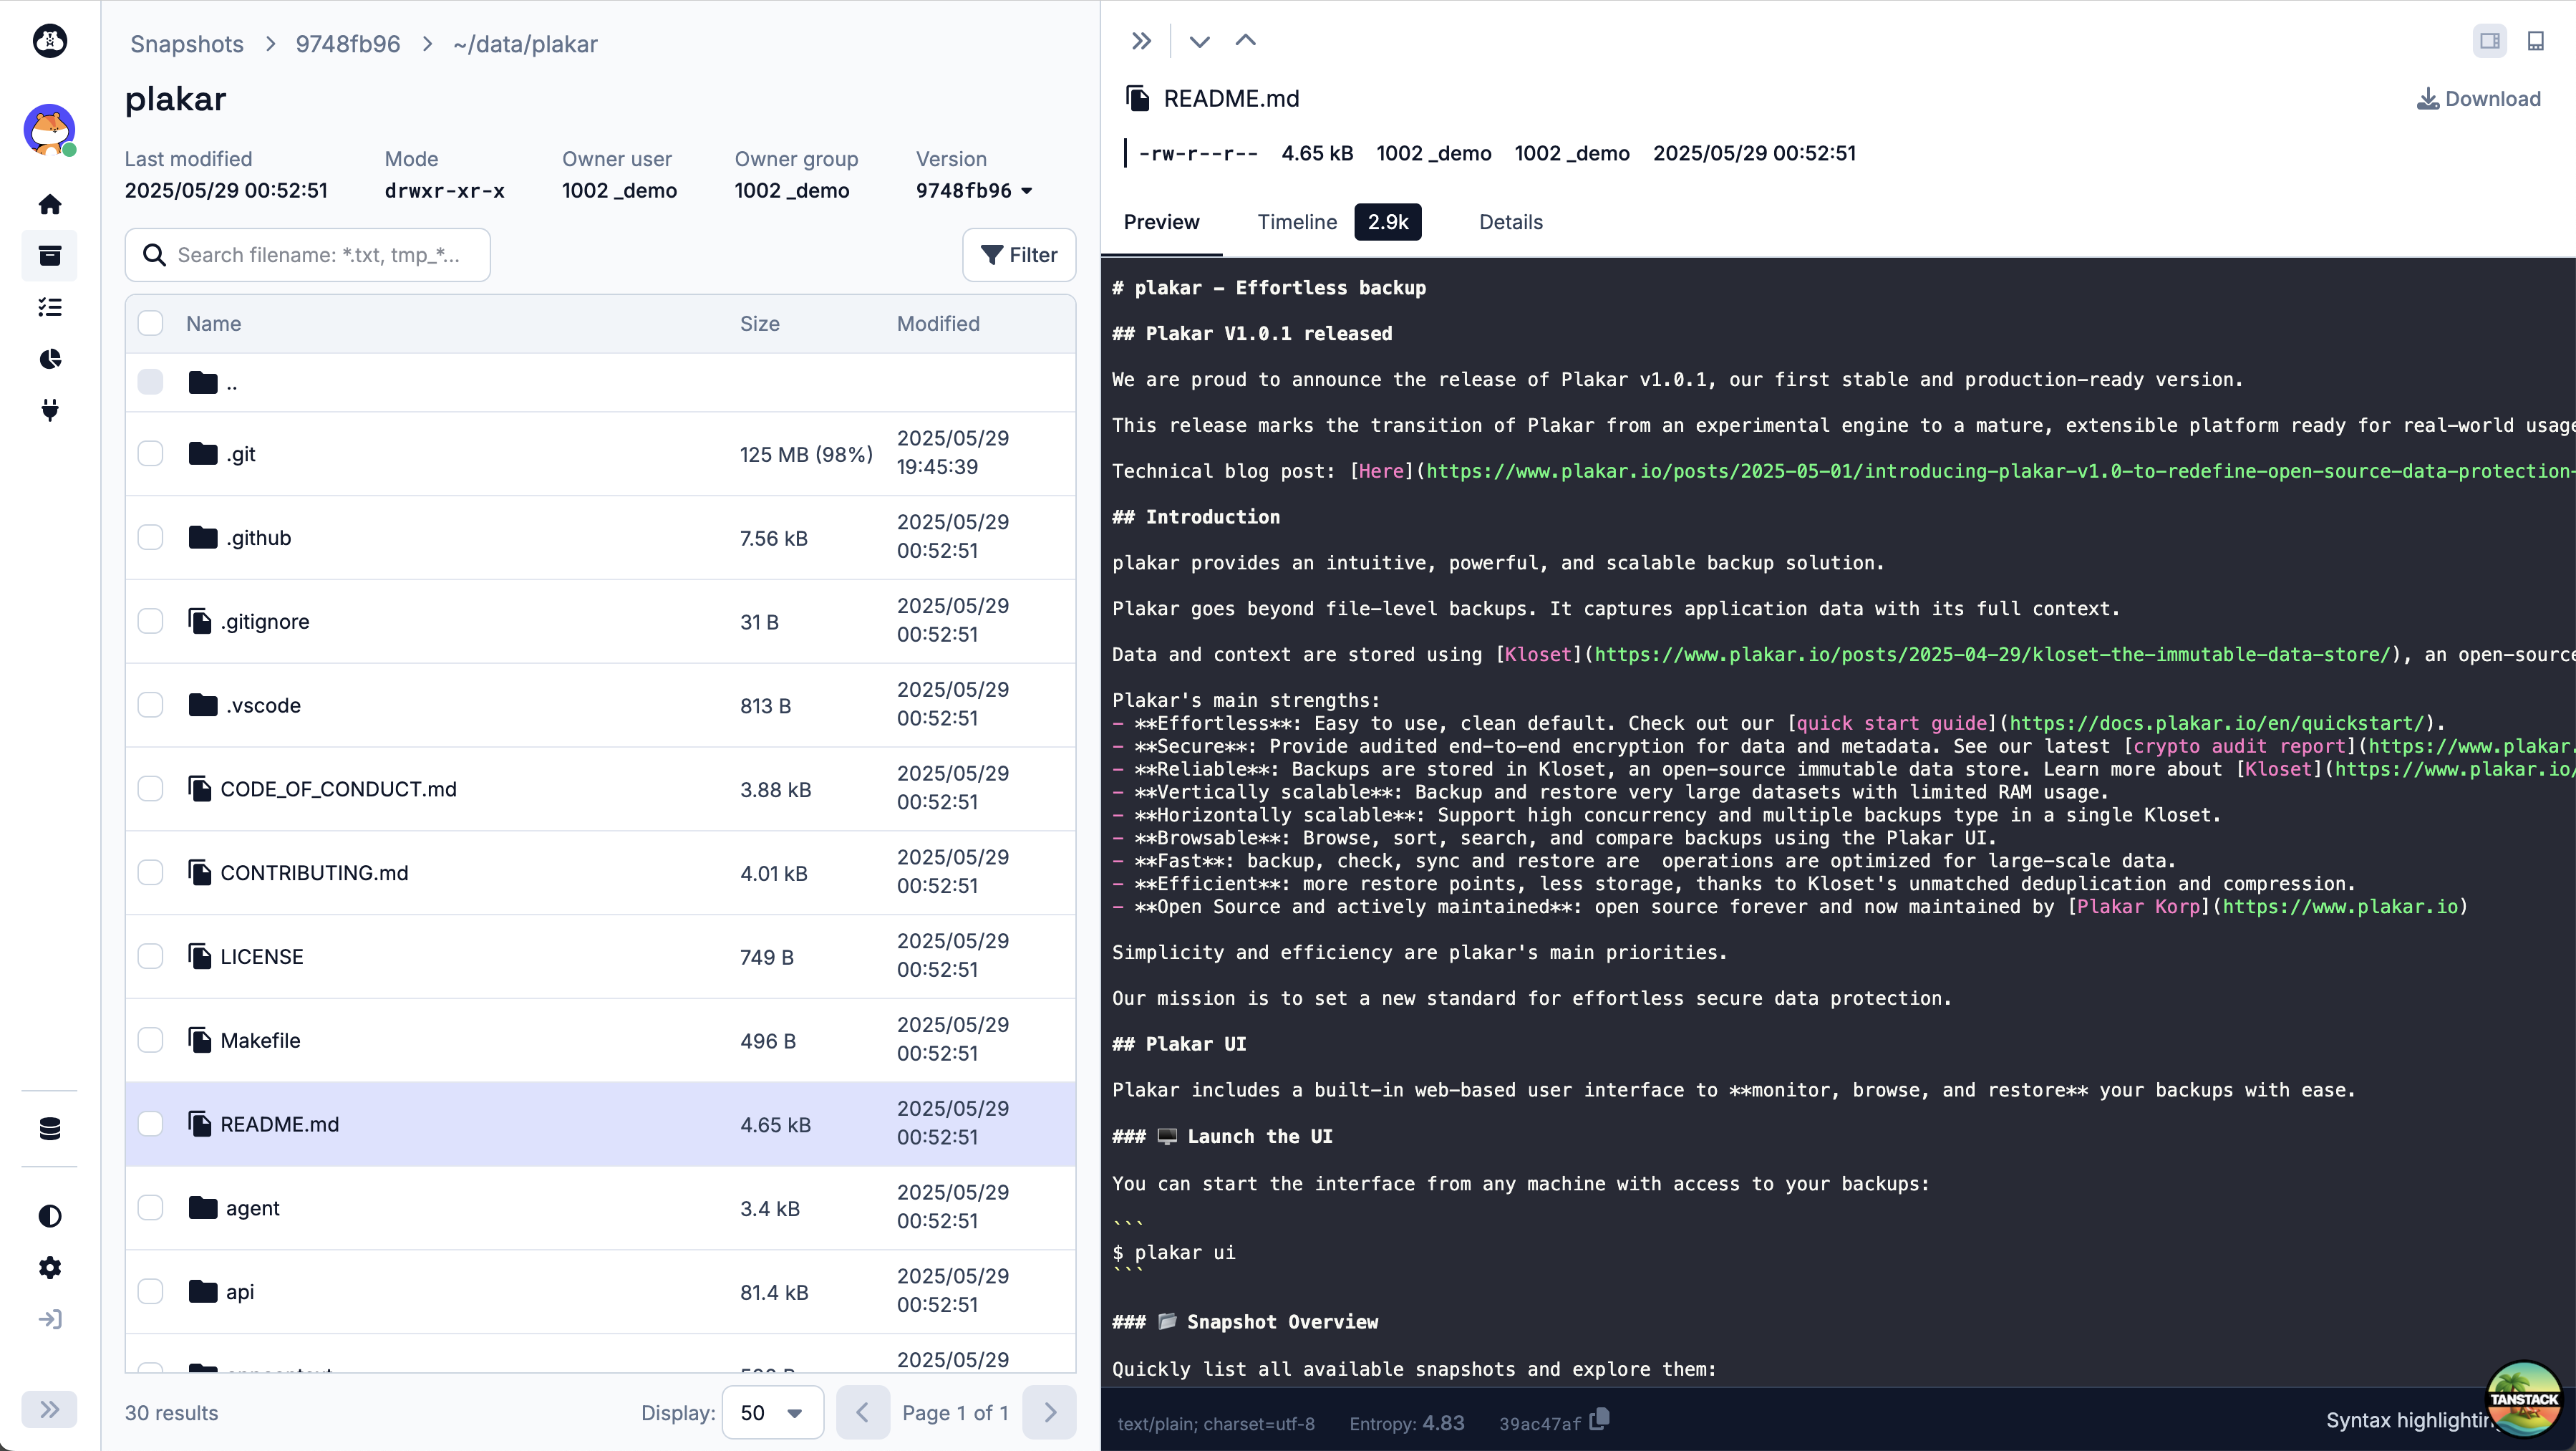The image size is (2576, 1451).
Task: Open the Display 50 results dropdown
Action: 773,1412
